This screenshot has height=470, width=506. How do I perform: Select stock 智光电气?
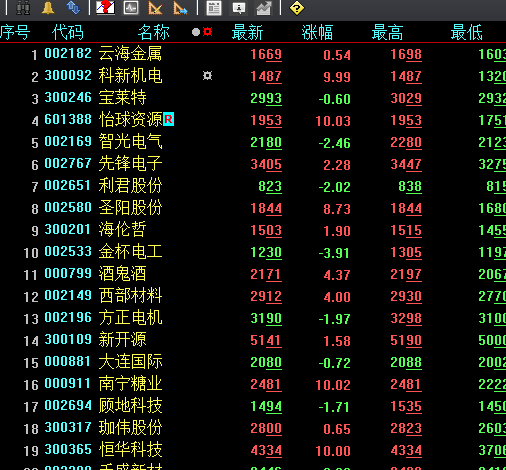[130, 142]
